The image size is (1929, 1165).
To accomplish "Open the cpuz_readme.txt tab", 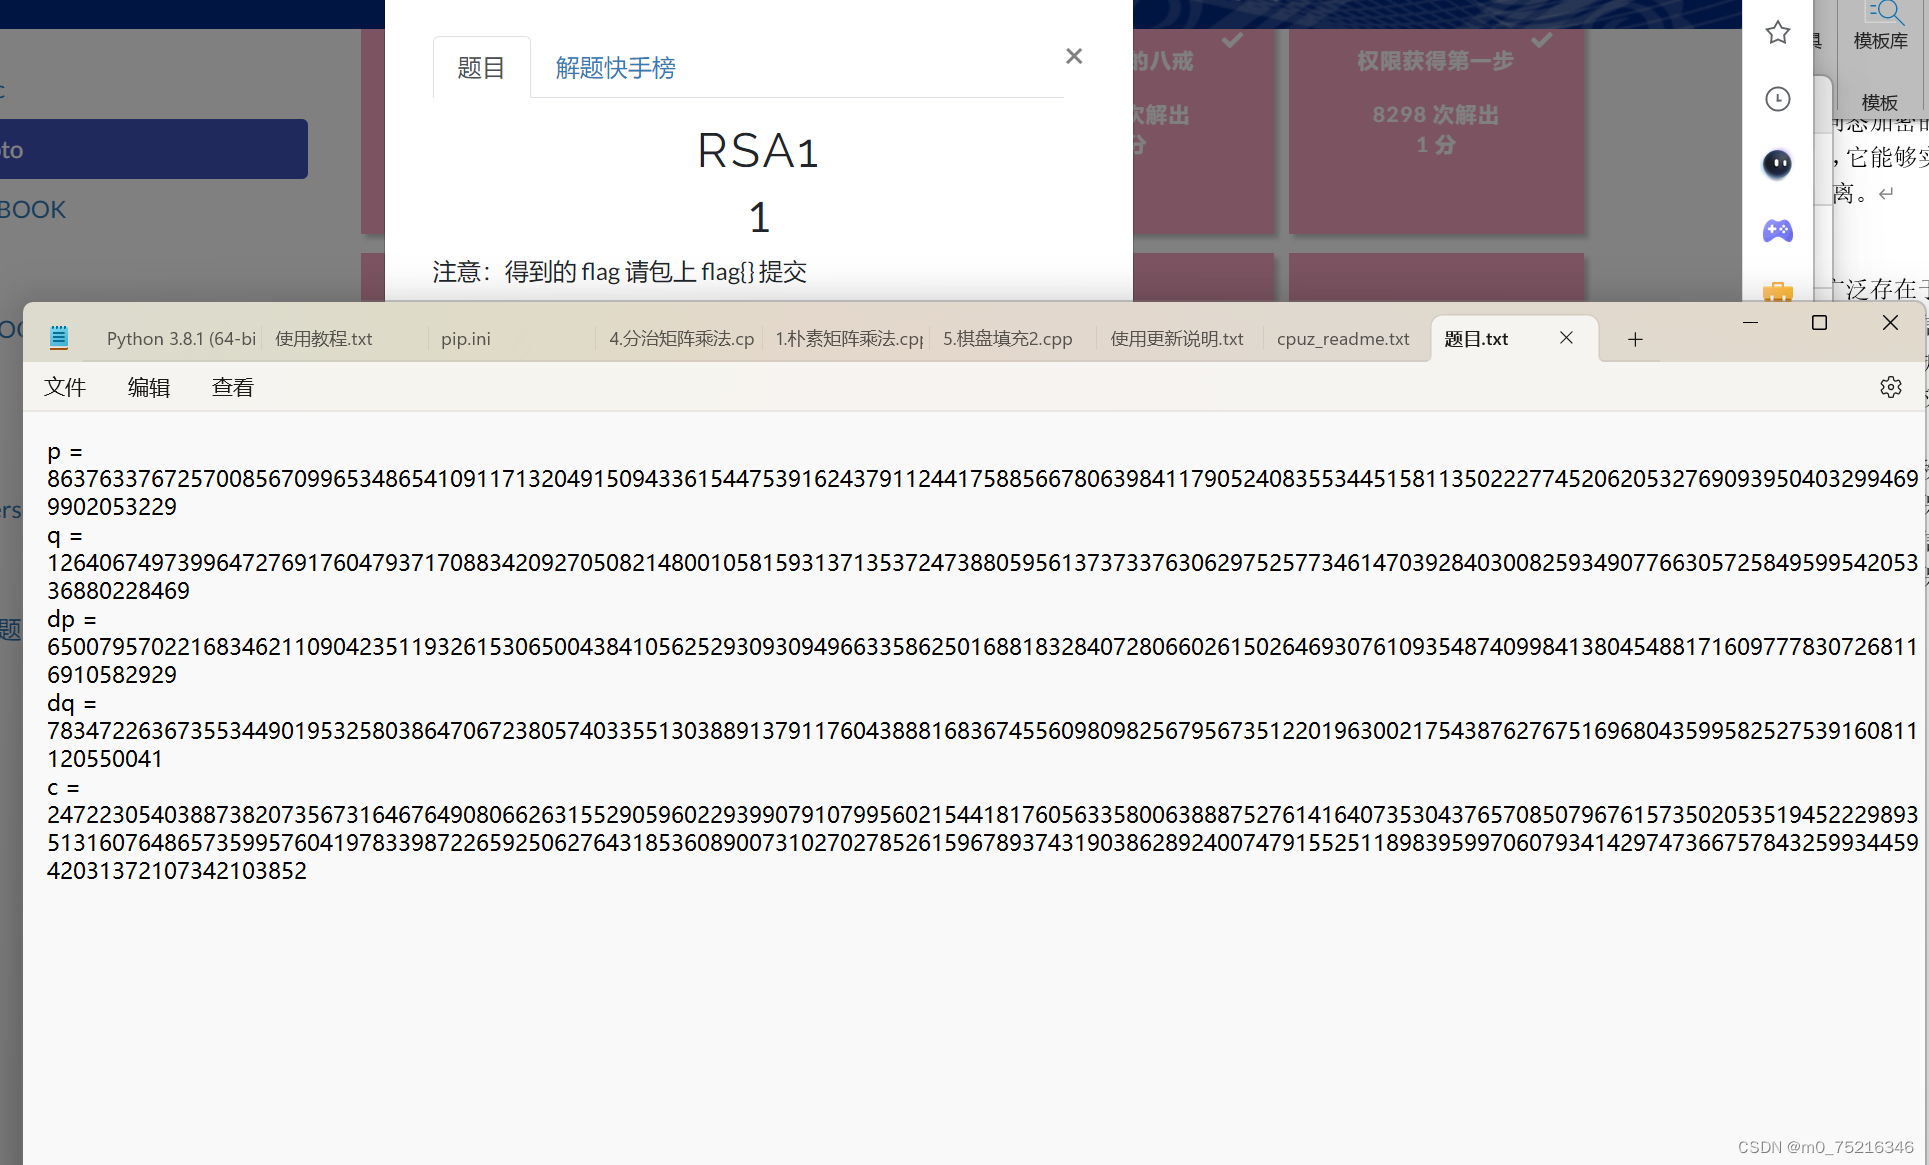I will pos(1343,338).
